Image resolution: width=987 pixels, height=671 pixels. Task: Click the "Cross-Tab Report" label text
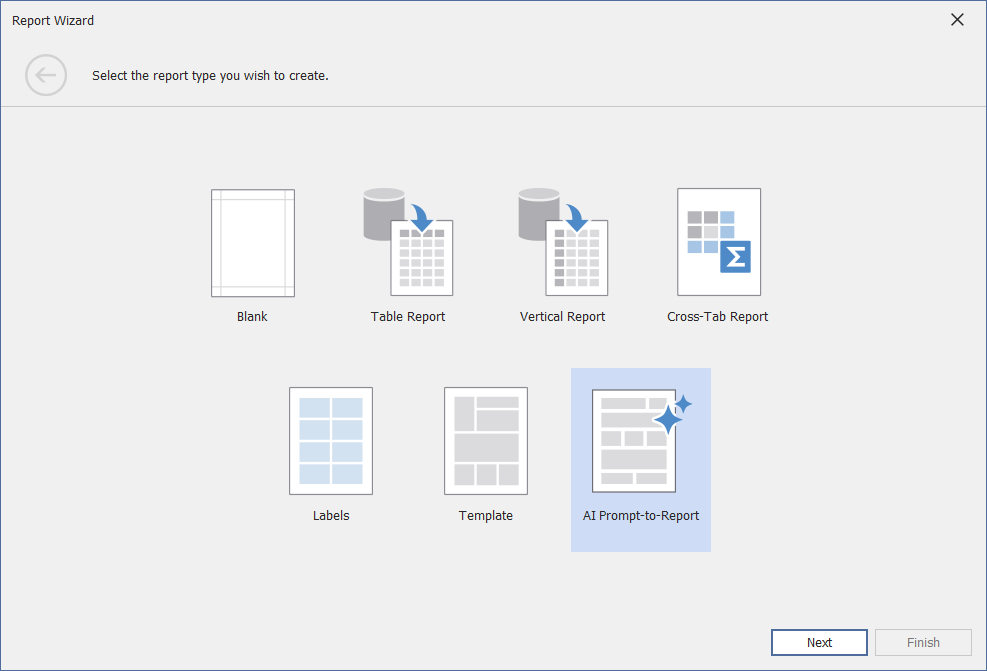pyautogui.click(x=718, y=317)
